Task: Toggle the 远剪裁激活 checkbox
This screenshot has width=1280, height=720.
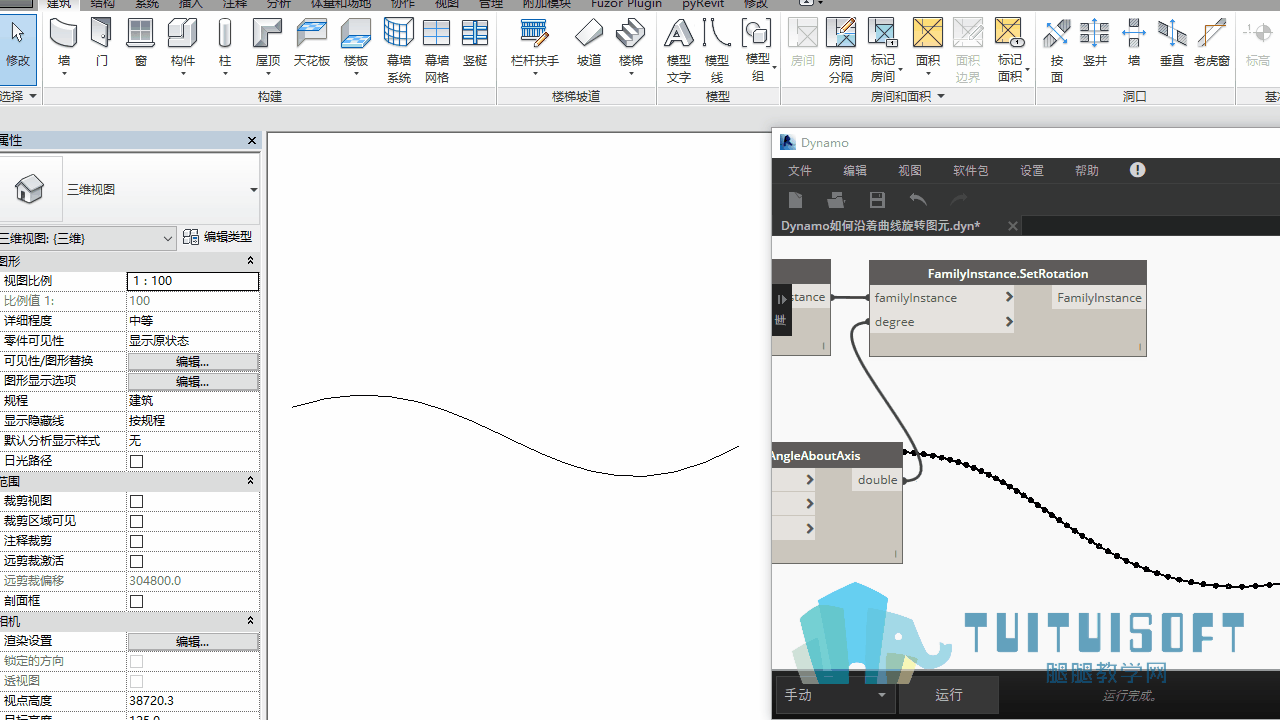Action: click(137, 561)
